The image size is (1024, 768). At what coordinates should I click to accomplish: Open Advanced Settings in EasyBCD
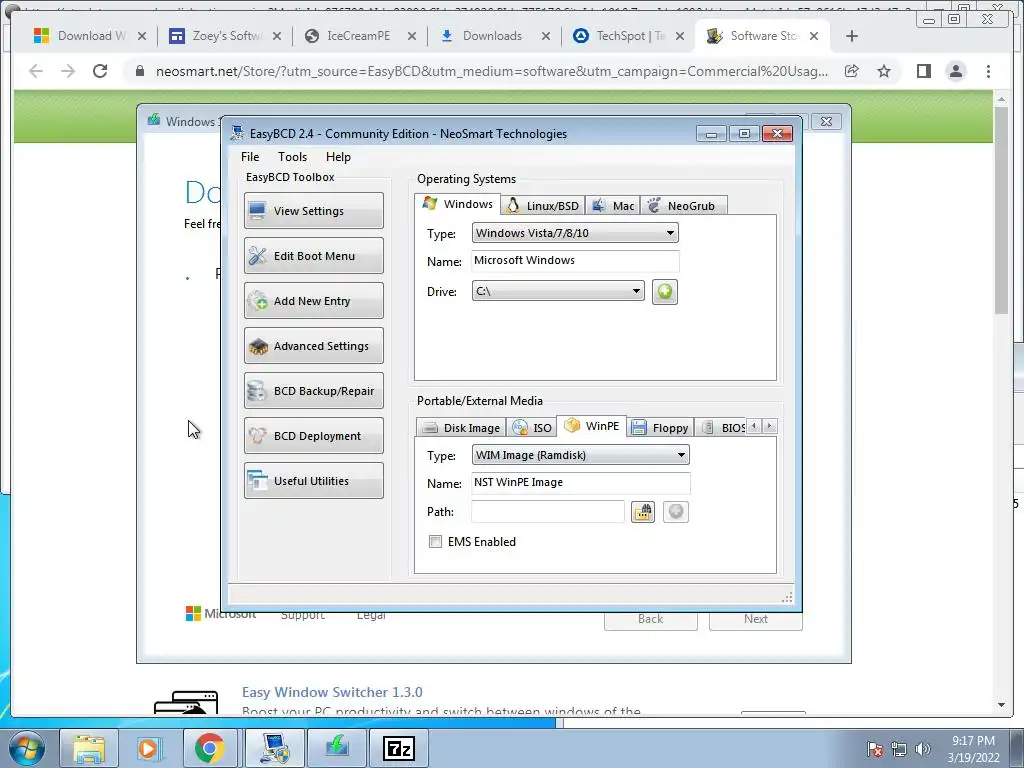(x=313, y=345)
